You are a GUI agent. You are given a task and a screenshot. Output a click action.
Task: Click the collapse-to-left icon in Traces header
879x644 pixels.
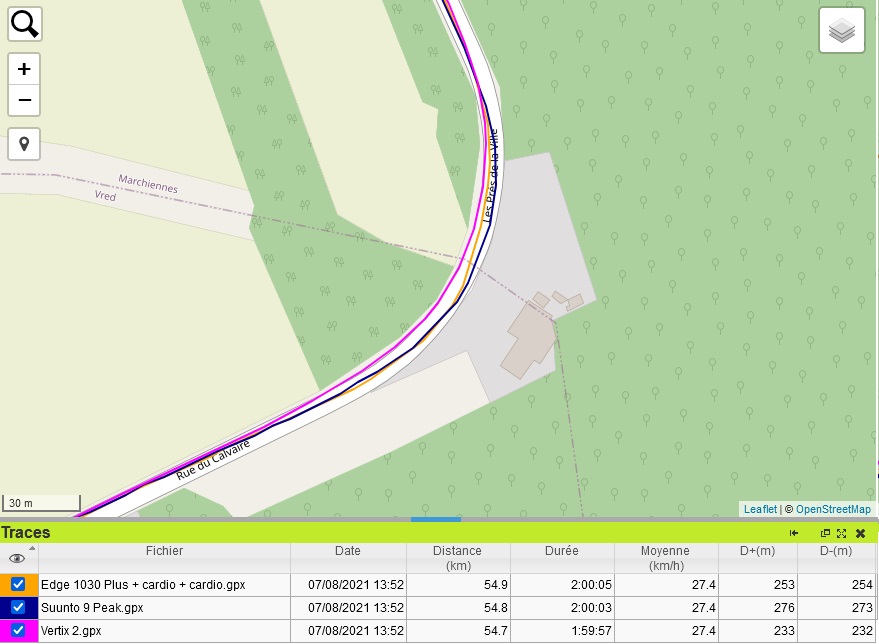794,533
